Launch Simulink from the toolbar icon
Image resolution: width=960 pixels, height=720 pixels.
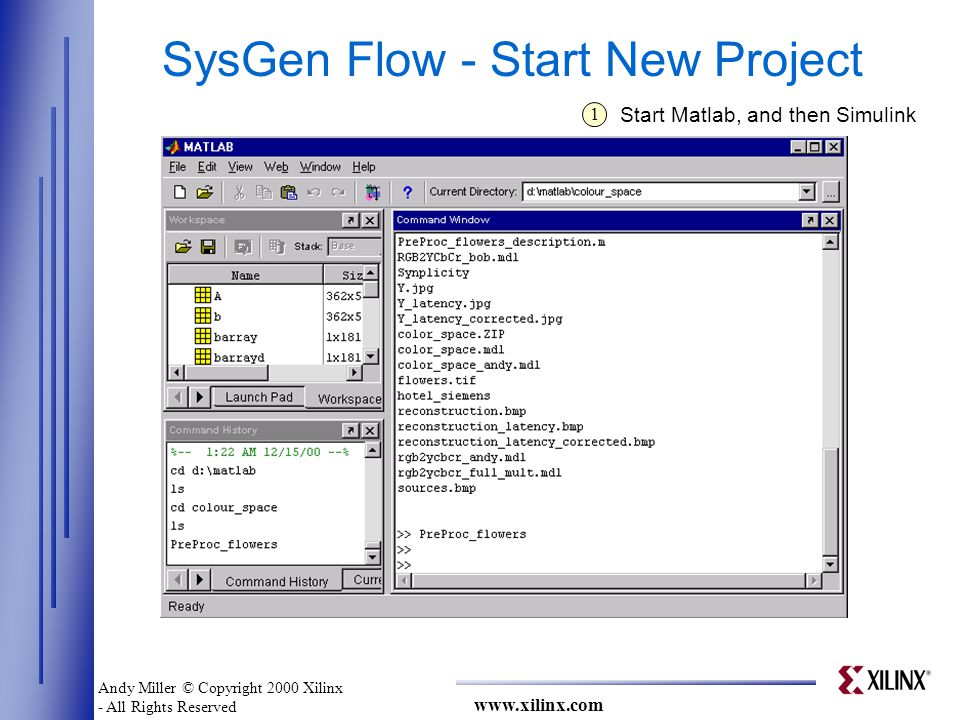pos(372,192)
